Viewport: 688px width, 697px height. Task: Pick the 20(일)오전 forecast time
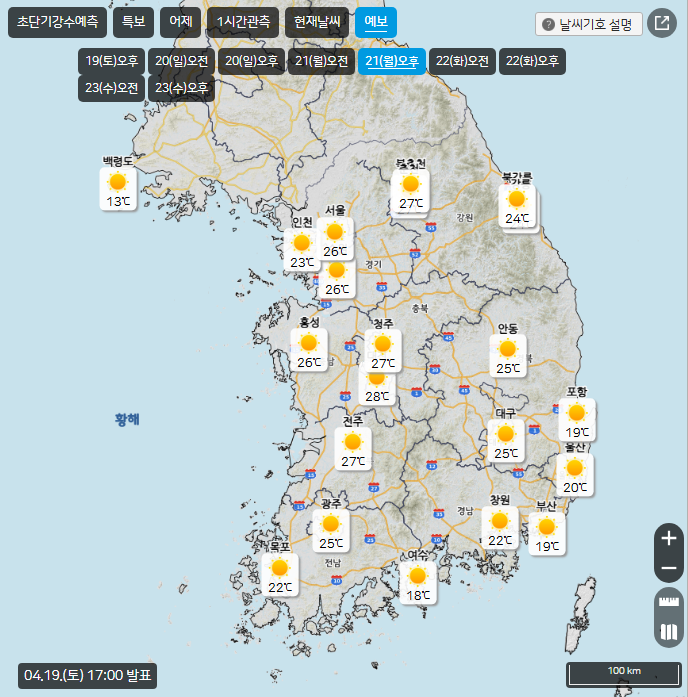(x=182, y=62)
